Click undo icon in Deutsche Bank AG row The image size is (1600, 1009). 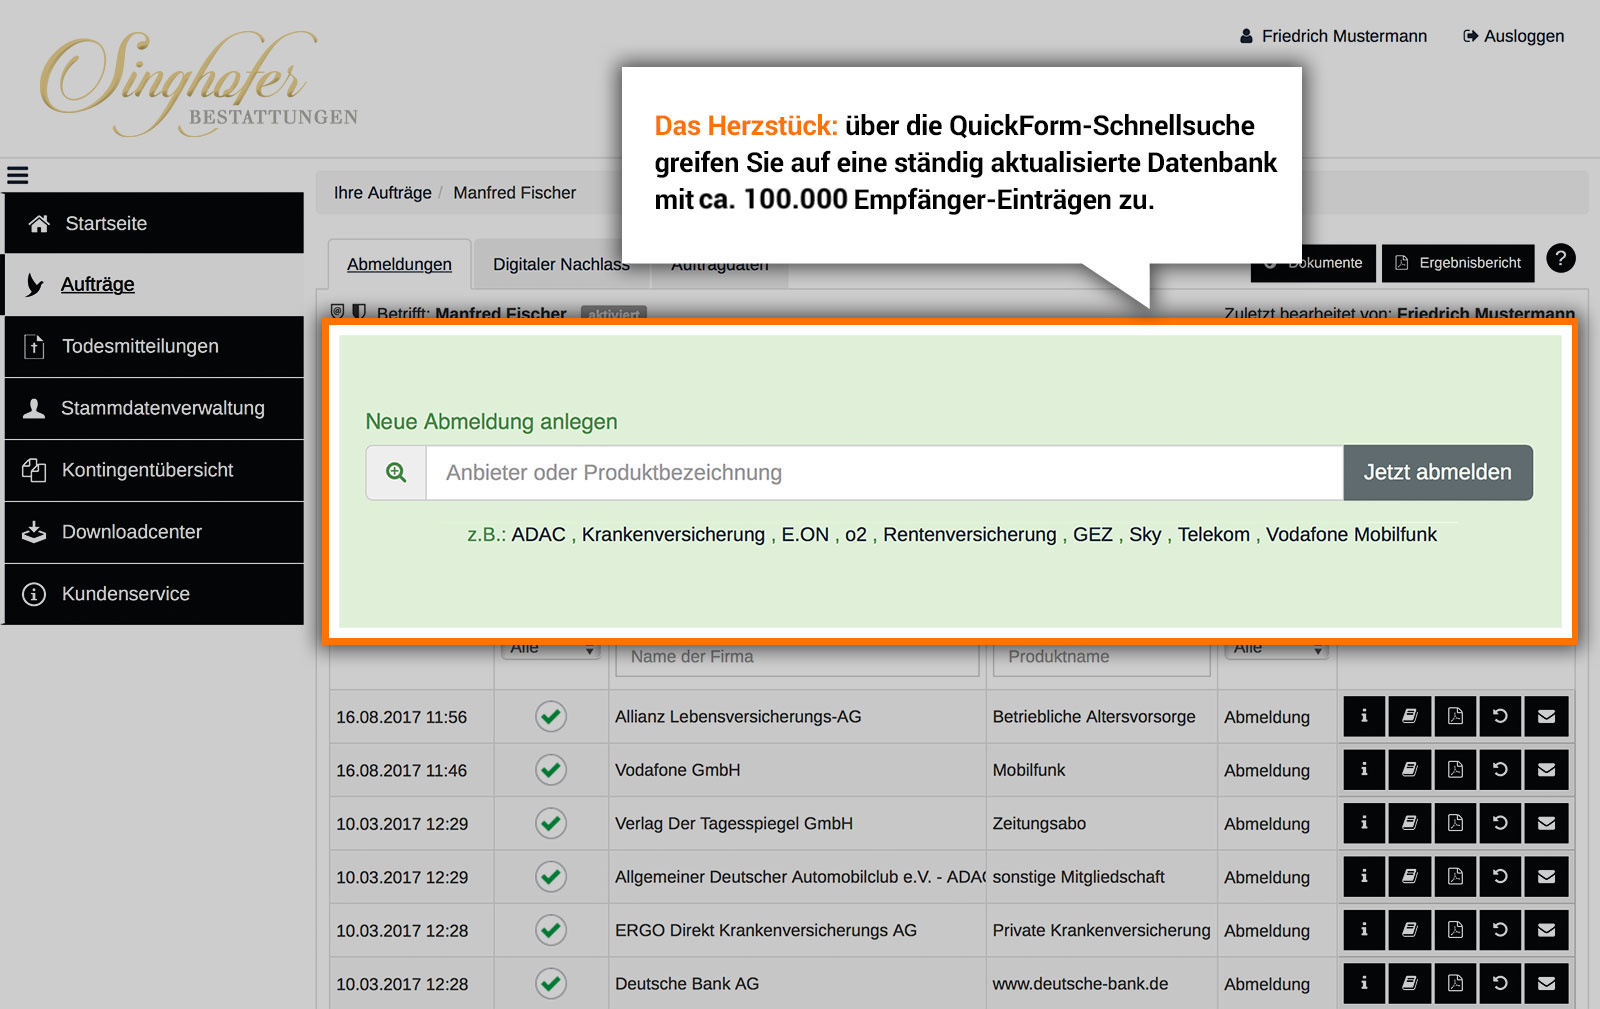[x=1500, y=983]
